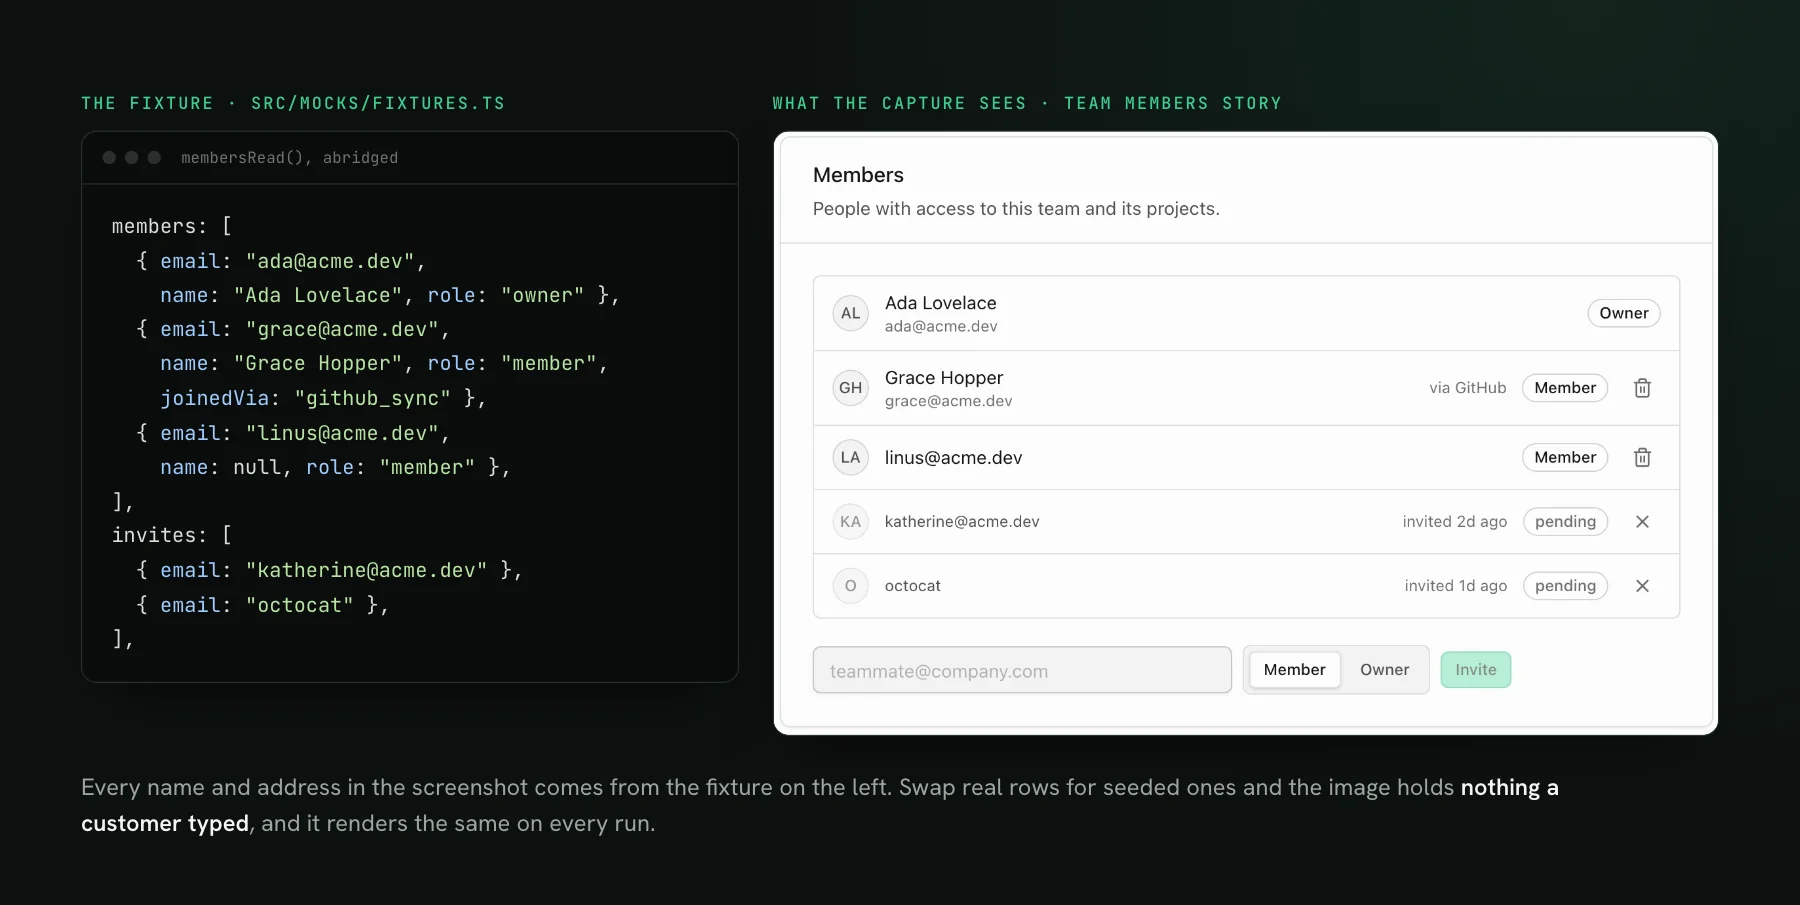Screen dimensions: 1800x905
Task: Remove linus@acme.dev using the trash icon
Action: coord(1642,458)
